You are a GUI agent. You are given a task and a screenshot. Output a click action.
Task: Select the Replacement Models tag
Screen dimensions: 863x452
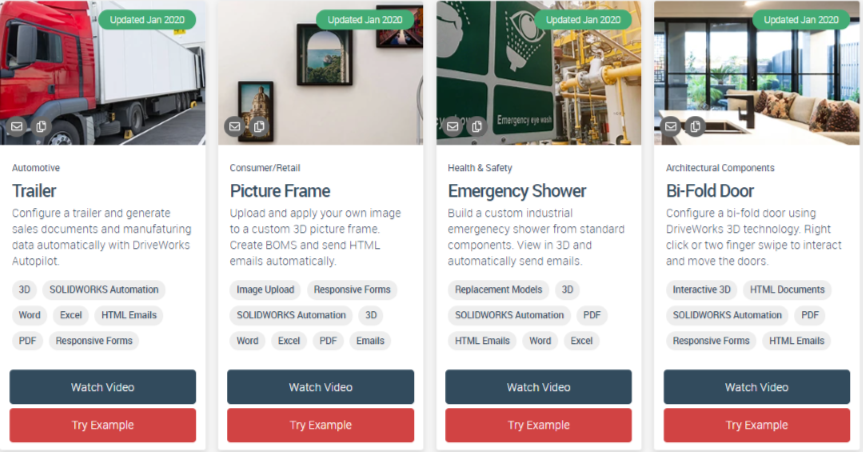click(498, 290)
